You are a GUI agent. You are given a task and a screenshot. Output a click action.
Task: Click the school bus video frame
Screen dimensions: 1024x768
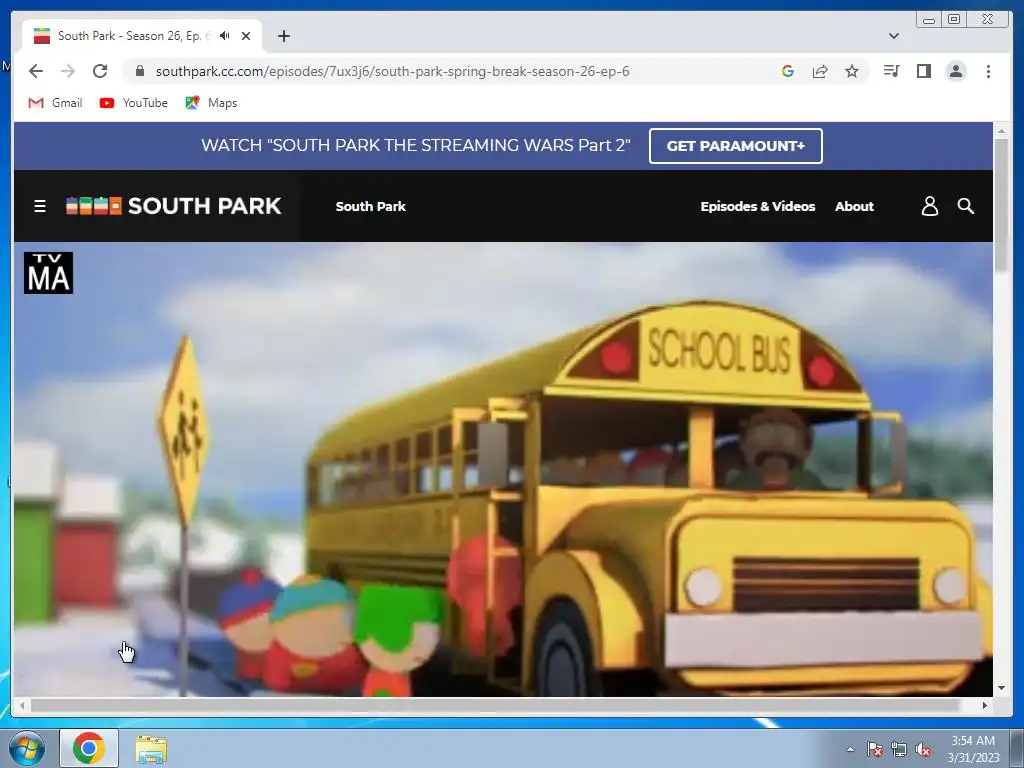503,469
